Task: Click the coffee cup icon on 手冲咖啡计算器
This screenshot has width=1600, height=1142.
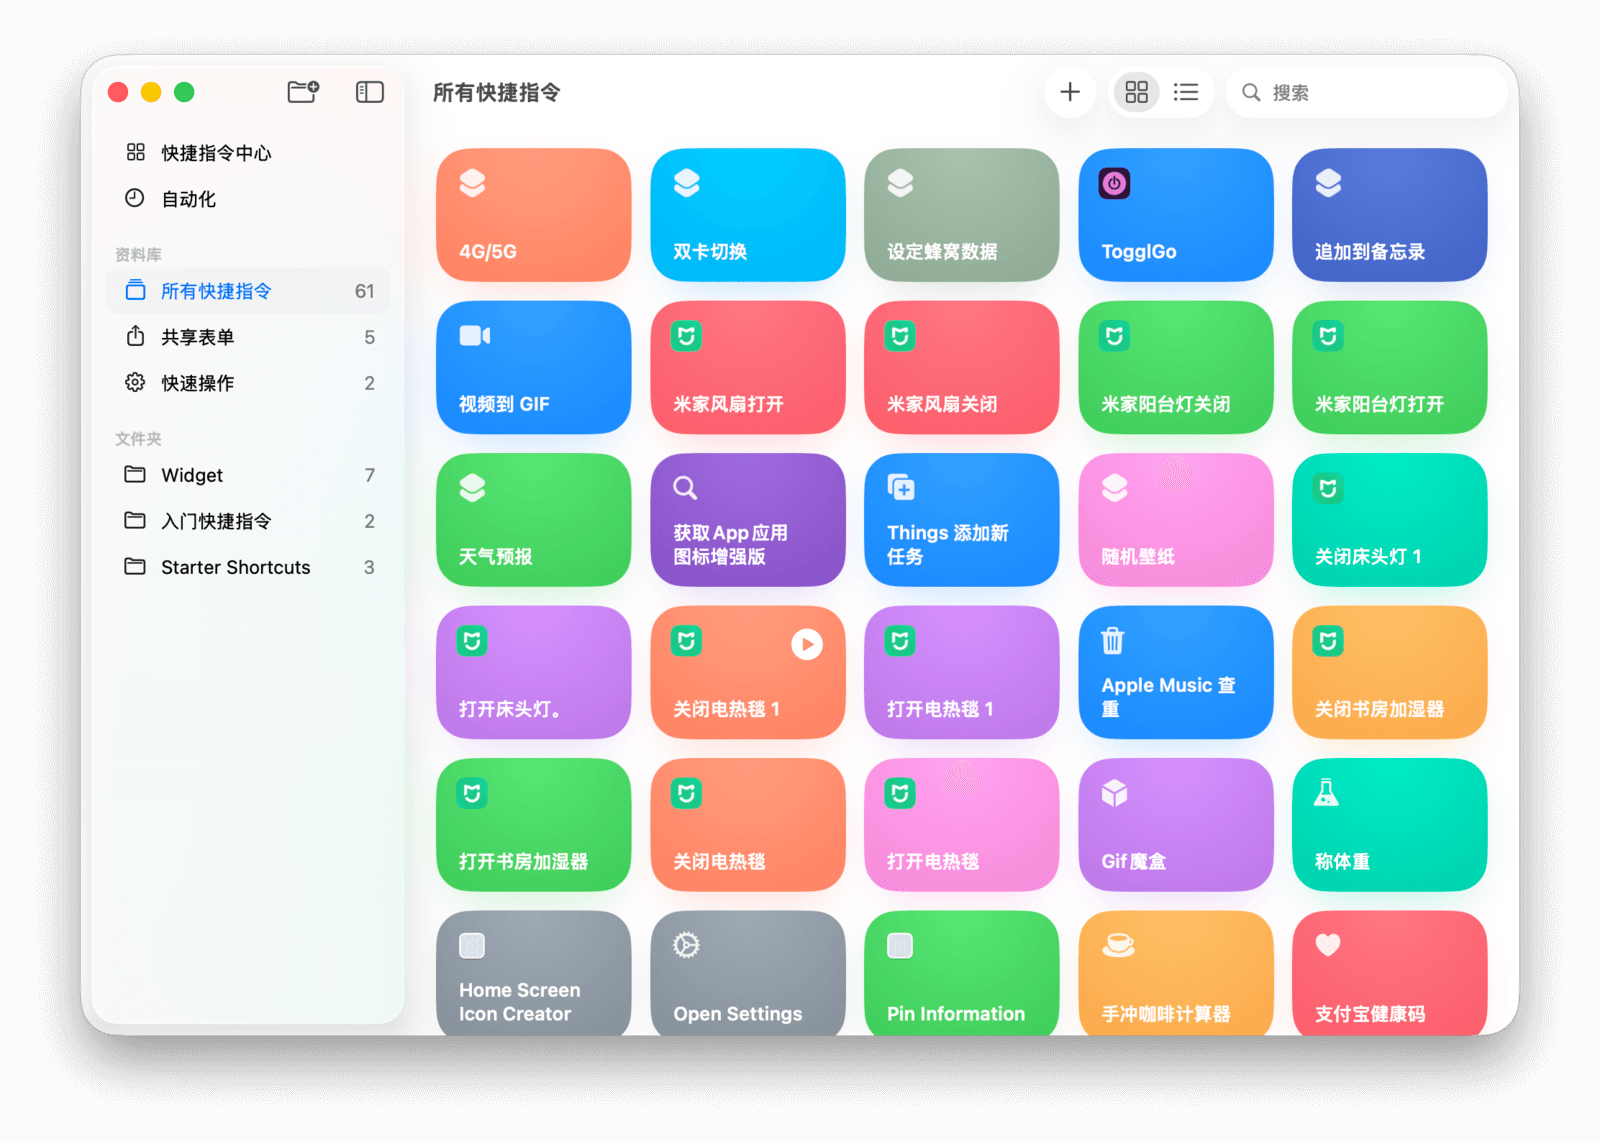Action: (1118, 945)
